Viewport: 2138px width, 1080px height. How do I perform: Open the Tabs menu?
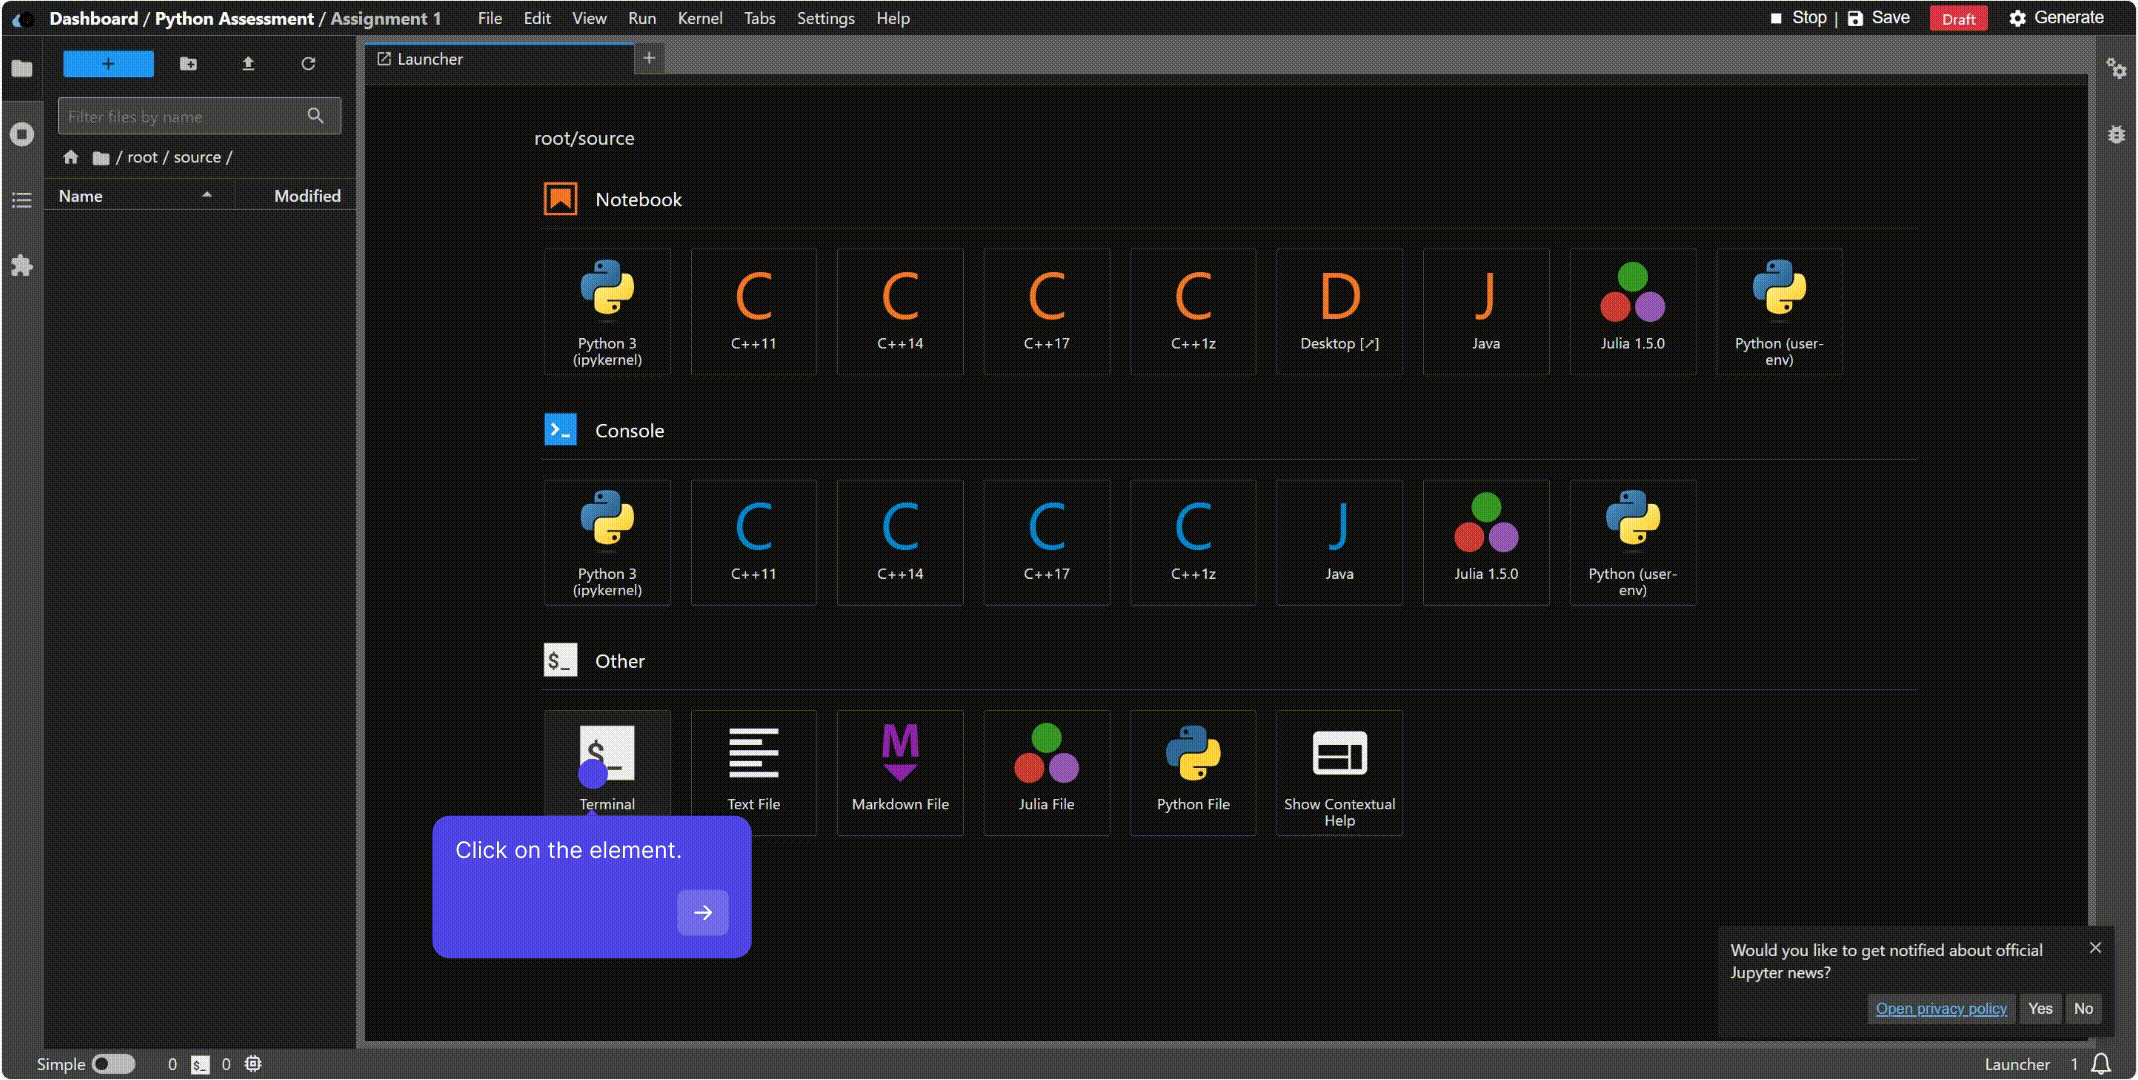click(759, 18)
